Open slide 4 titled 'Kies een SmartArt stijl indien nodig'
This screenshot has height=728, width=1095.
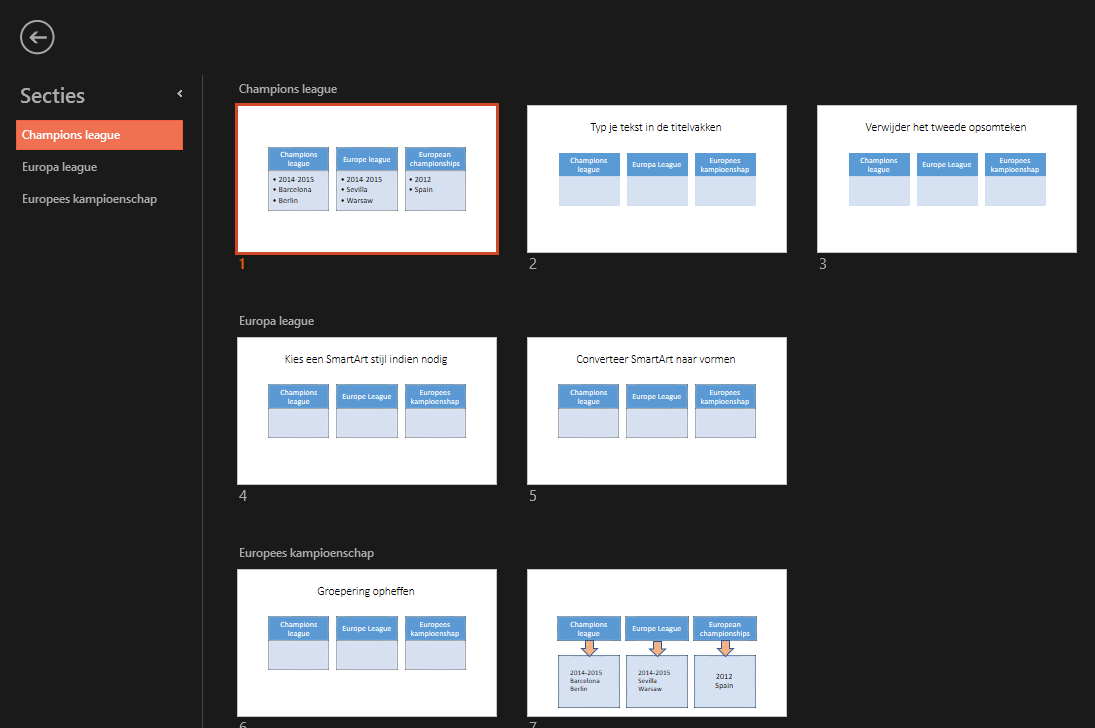(x=366, y=410)
